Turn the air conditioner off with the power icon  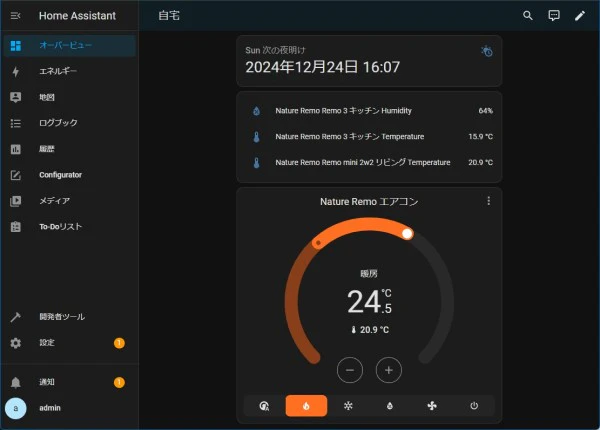[474, 406]
